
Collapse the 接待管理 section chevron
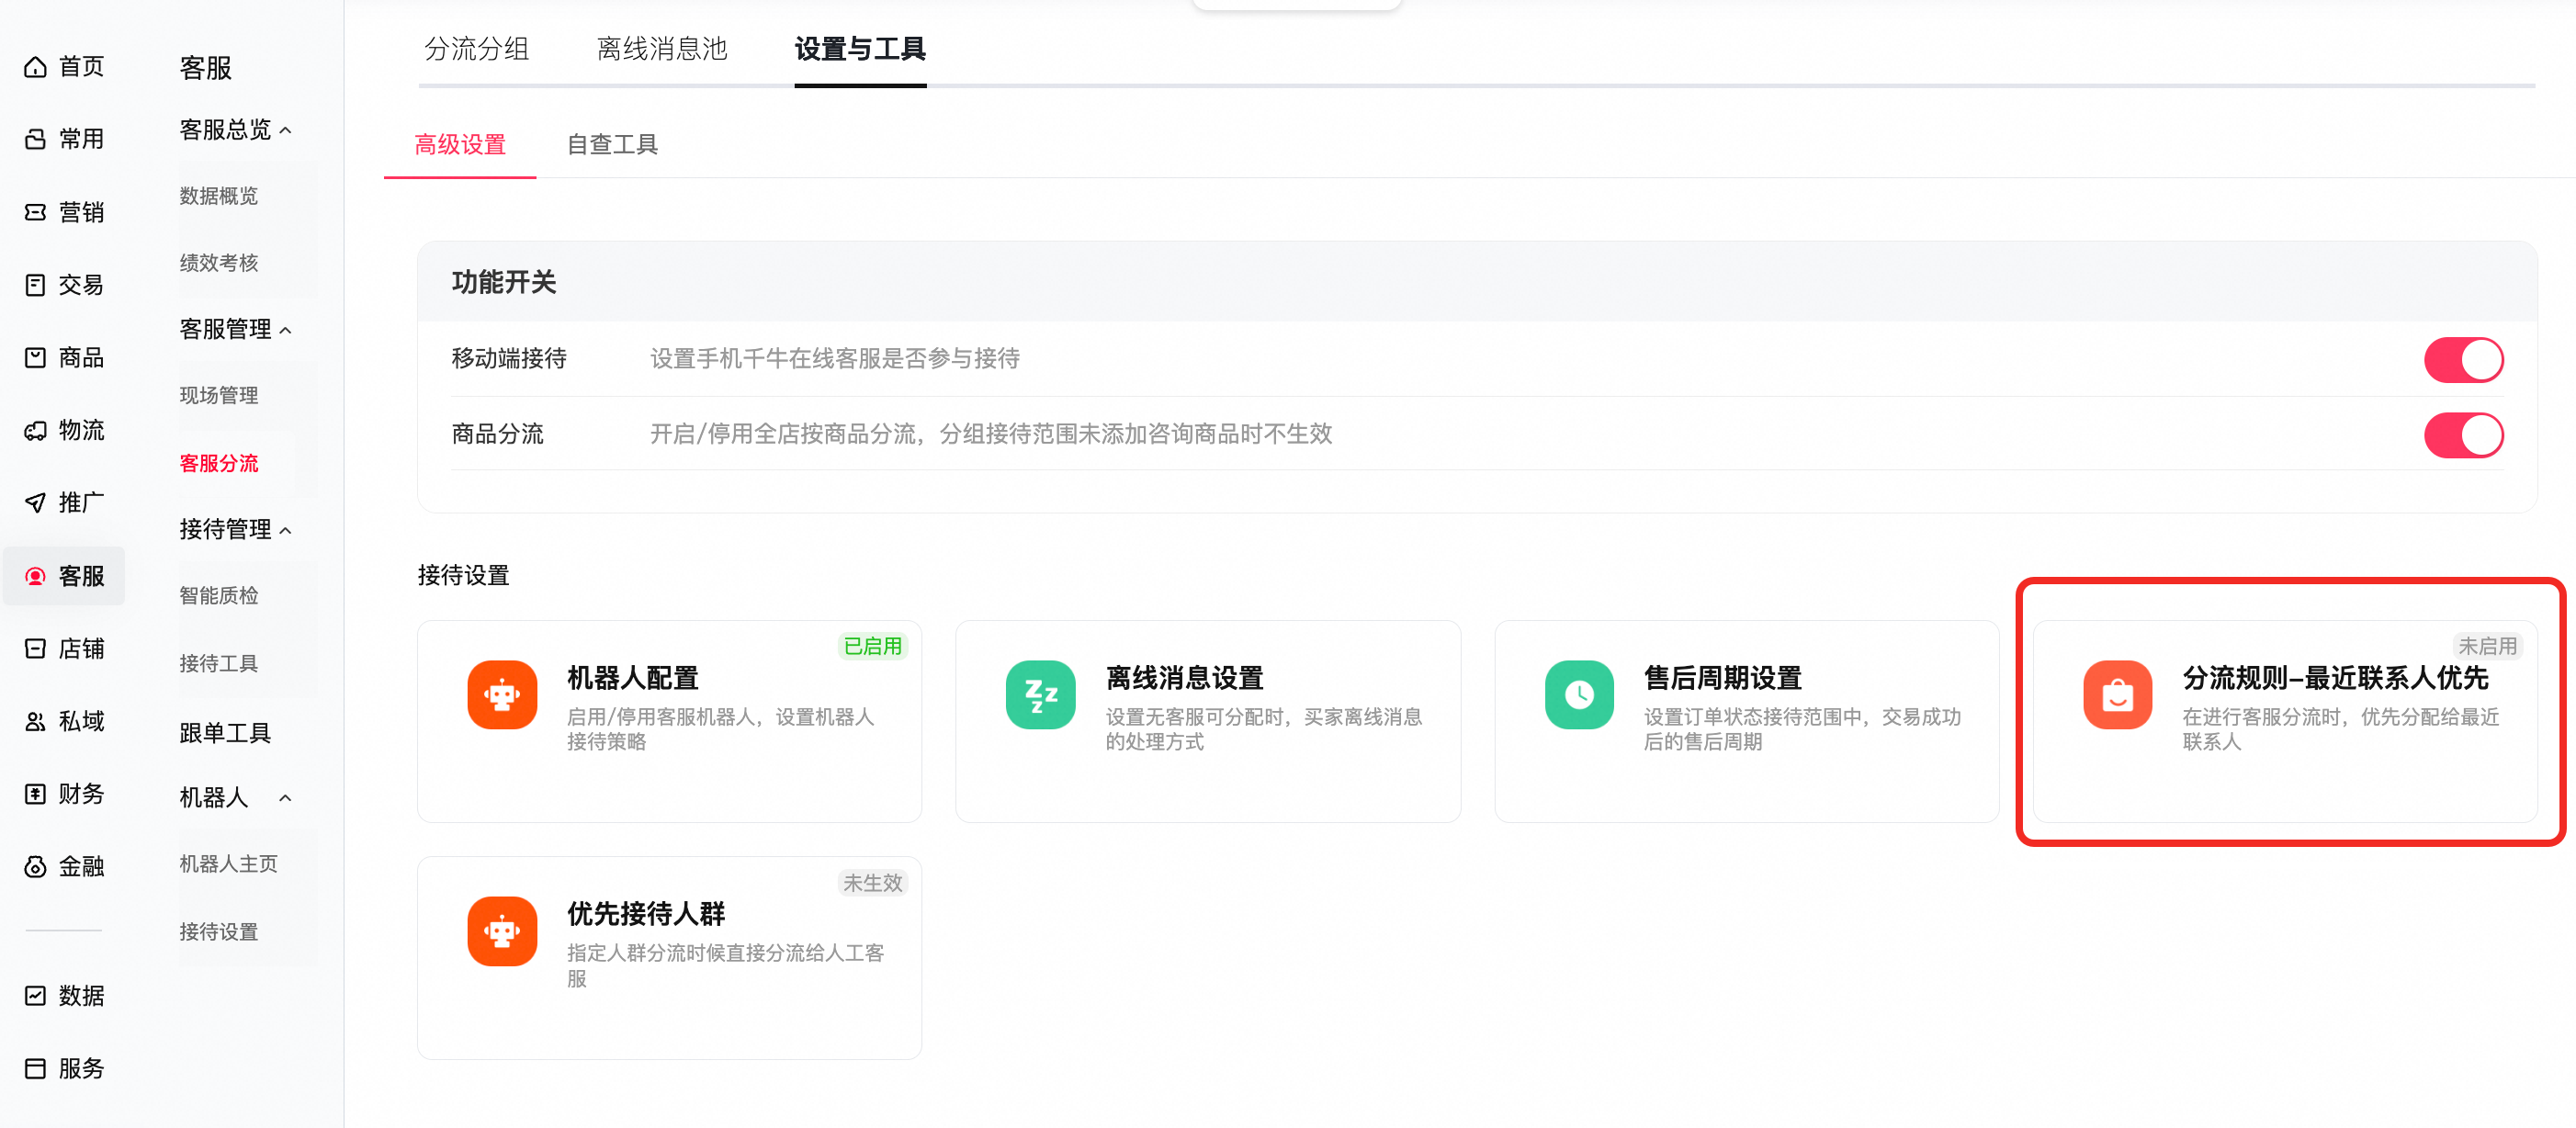coord(286,530)
